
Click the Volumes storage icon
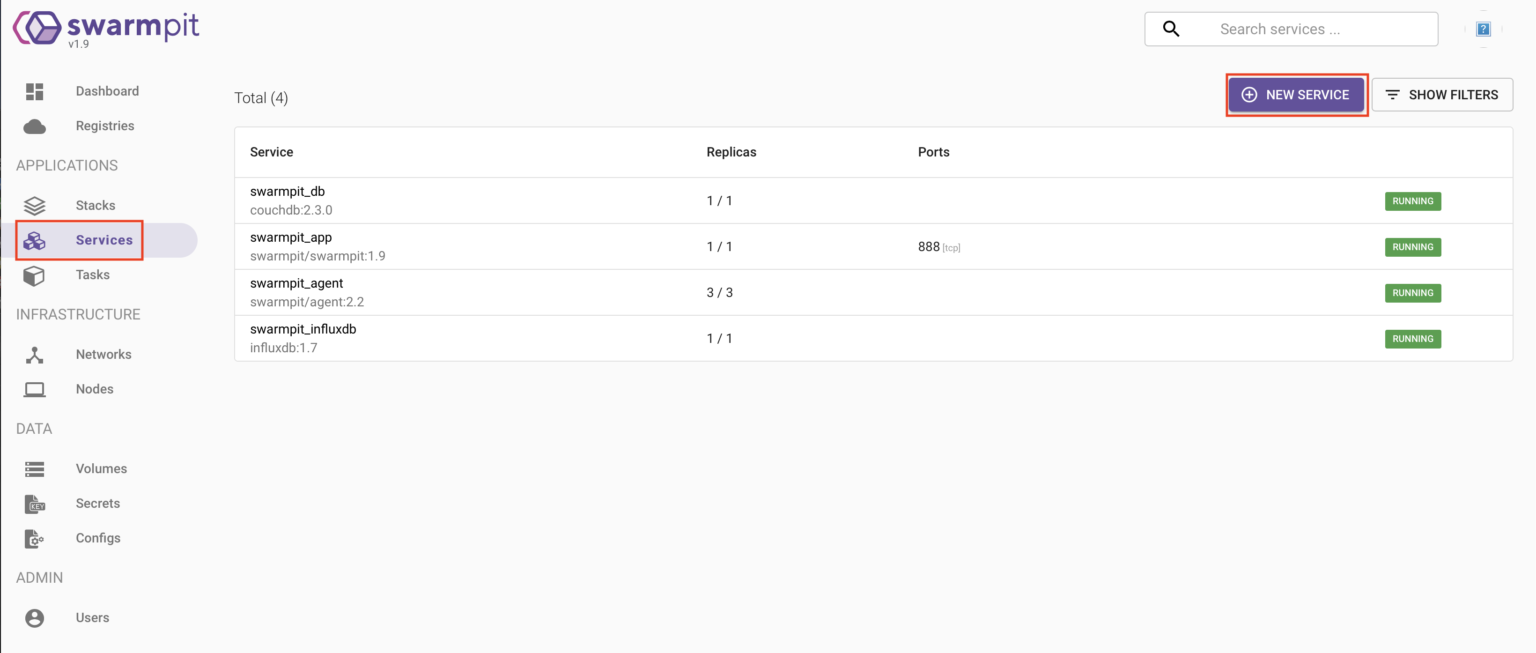pos(35,469)
